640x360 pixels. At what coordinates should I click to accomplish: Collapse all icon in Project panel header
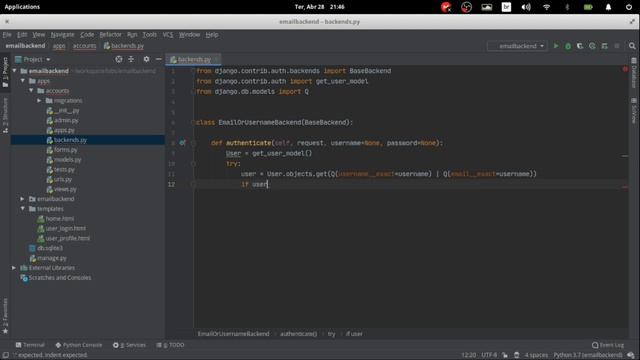click(x=131, y=59)
